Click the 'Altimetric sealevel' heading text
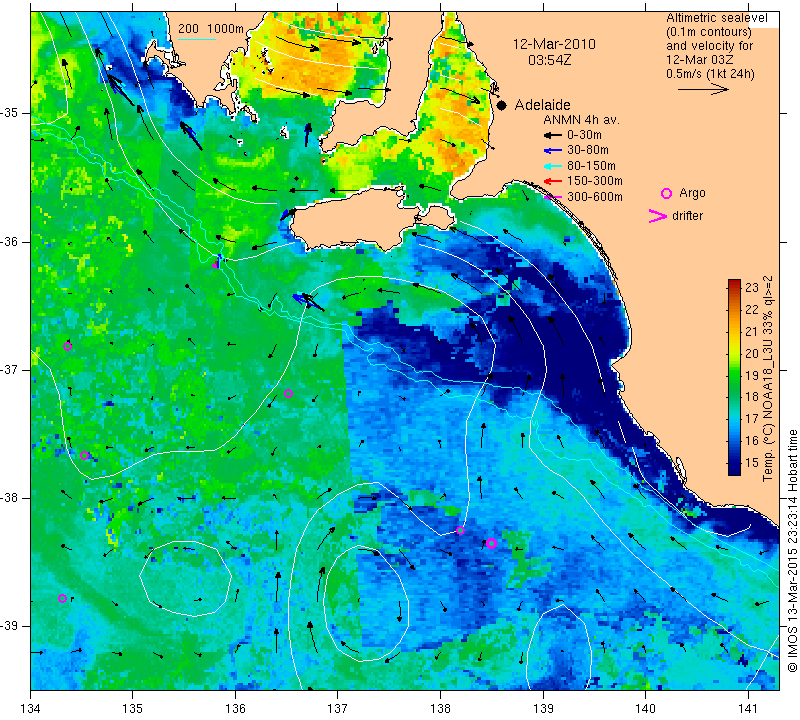The height and width of the screenshot is (720, 800). 716,18
